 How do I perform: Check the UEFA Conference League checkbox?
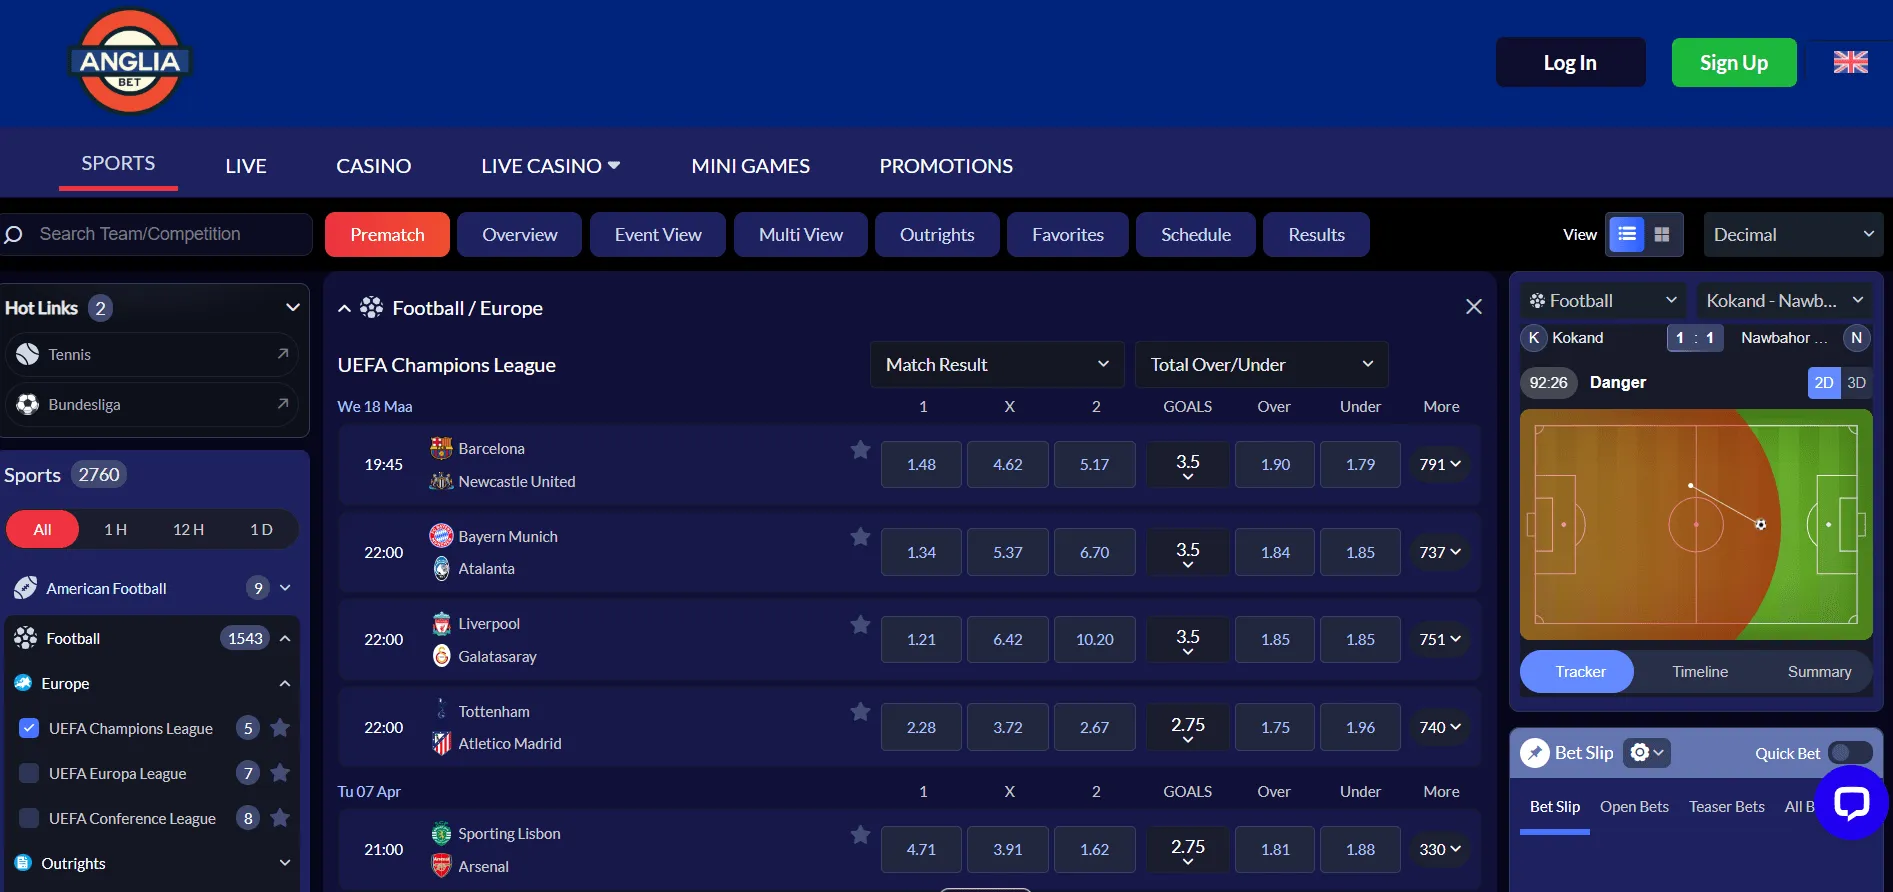pyautogui.click(x=29, y=818)
